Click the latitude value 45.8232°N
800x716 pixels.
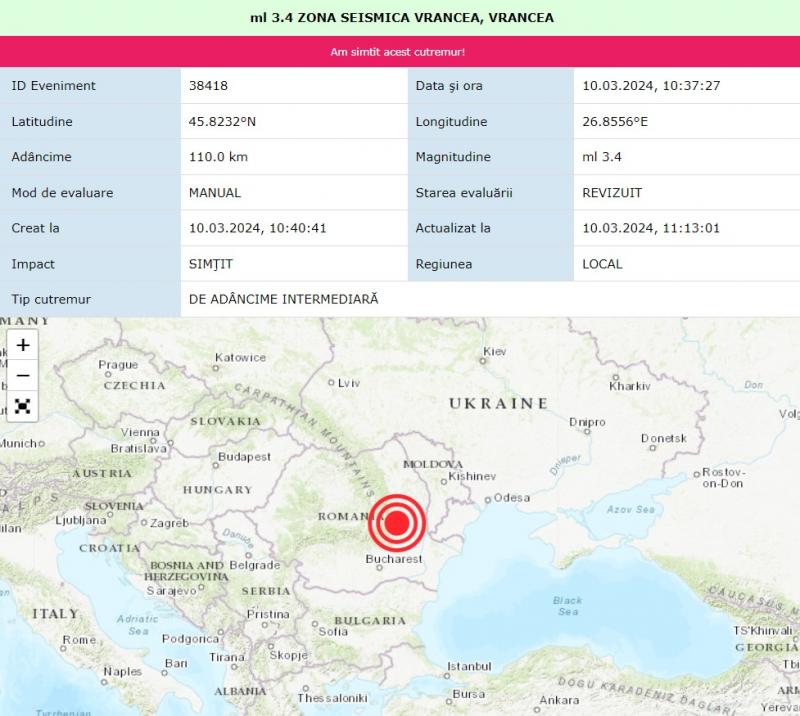pos(222,122)
